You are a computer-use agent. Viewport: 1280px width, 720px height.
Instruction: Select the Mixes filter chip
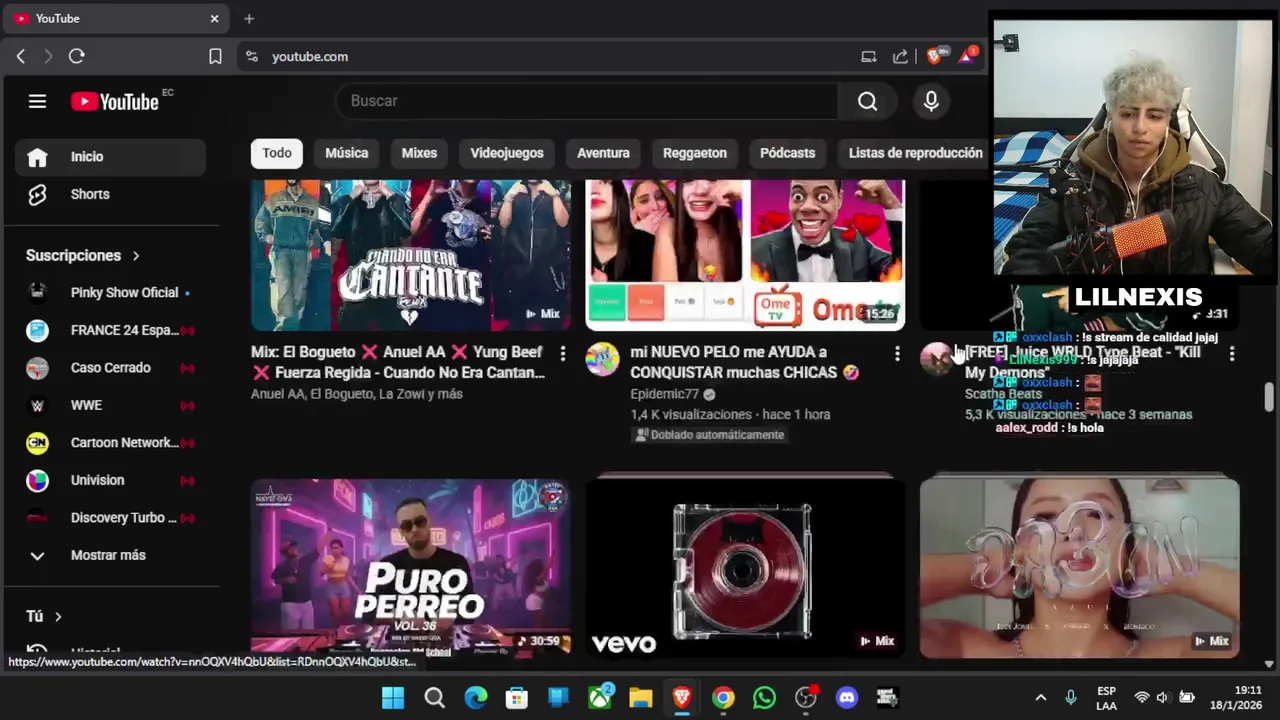click(419, 153)
